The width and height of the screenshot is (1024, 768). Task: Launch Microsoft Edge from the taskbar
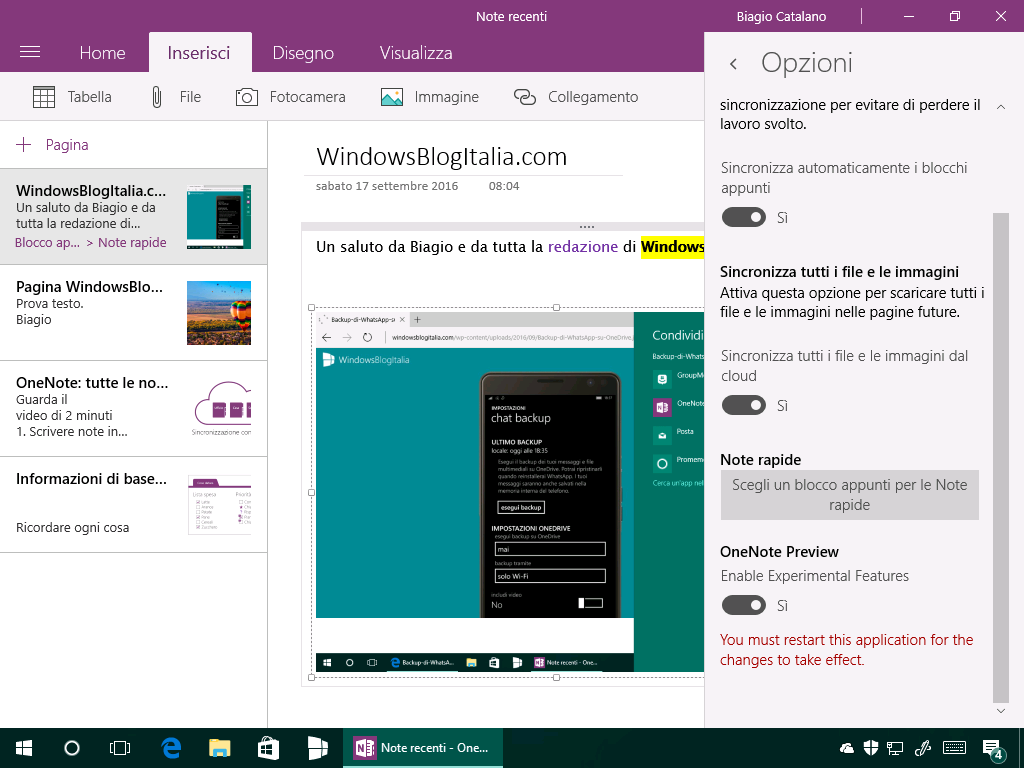click(x=171, y=748)
